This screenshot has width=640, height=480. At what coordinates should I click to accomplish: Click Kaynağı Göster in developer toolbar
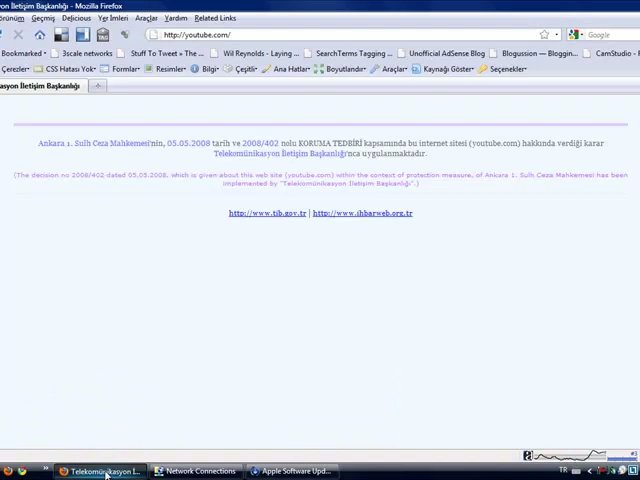click(x=443, y=69)
